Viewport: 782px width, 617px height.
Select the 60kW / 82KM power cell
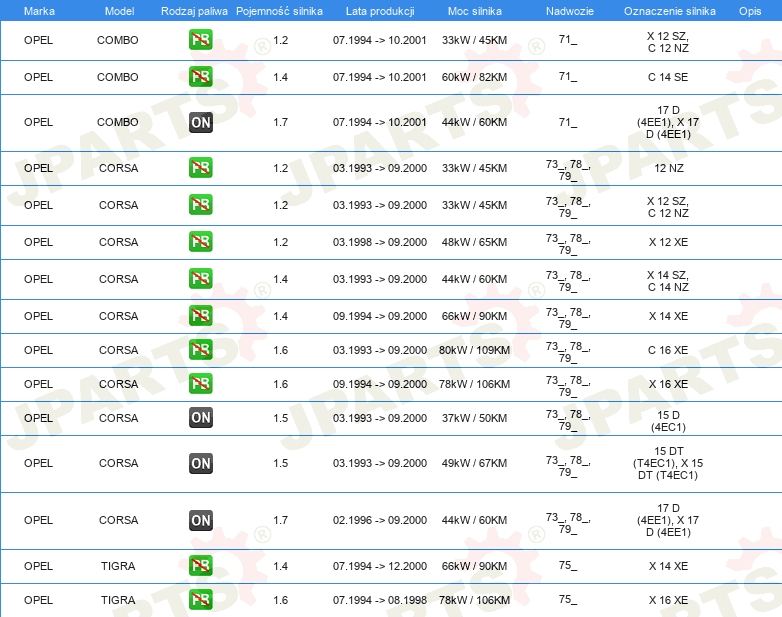point(474,77)
